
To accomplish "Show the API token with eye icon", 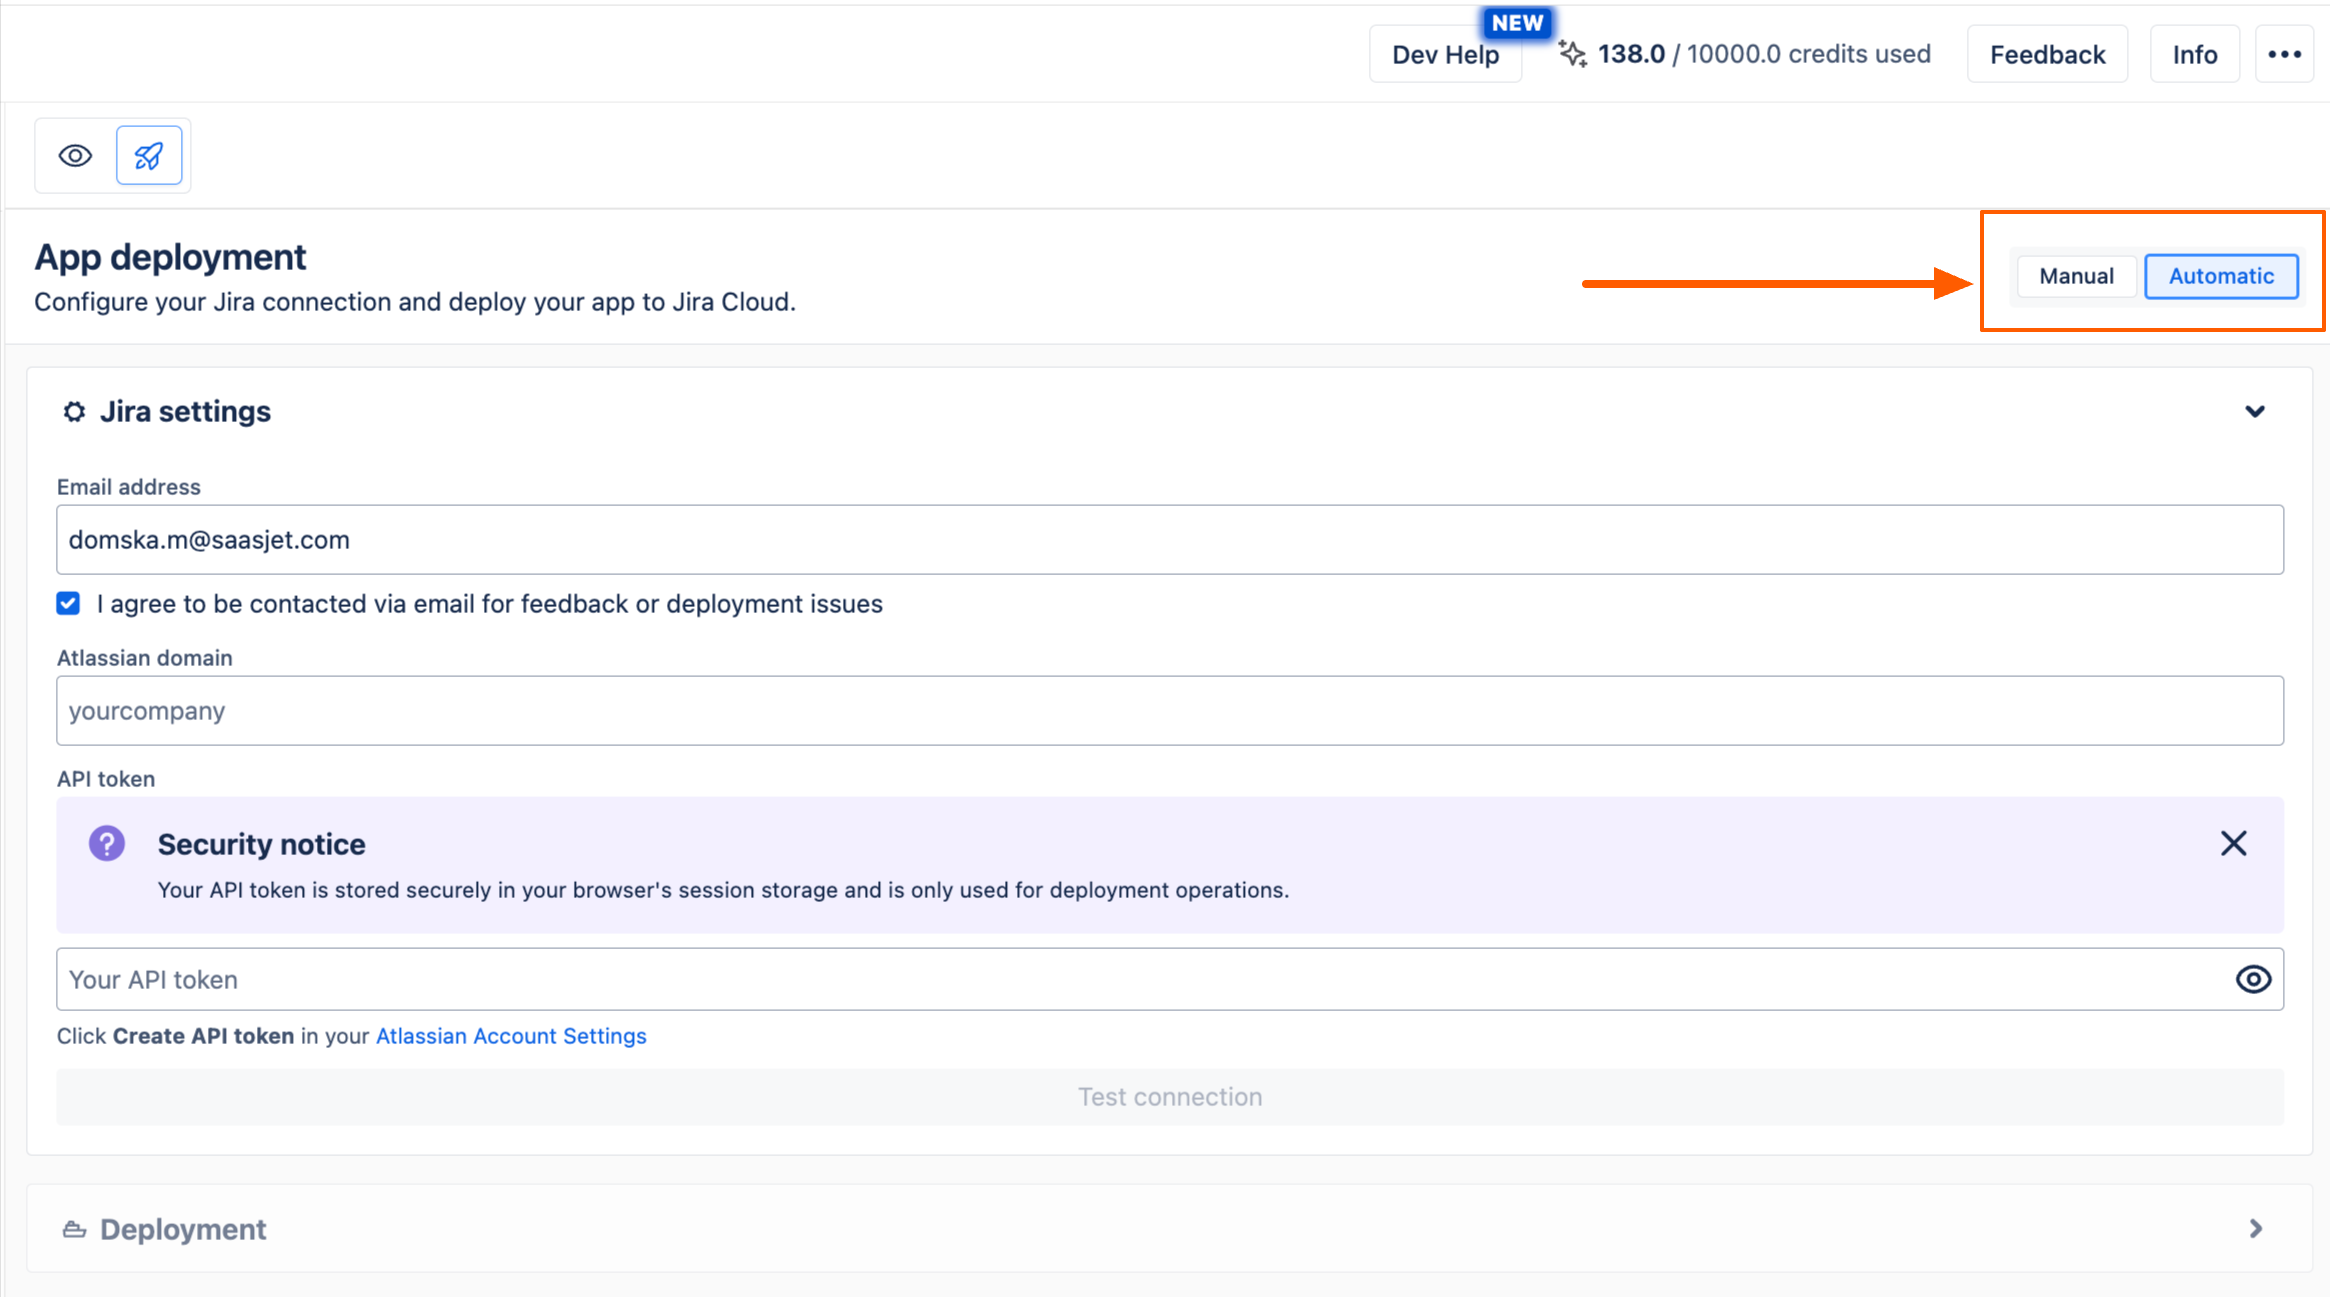I will coord(2253,979).
